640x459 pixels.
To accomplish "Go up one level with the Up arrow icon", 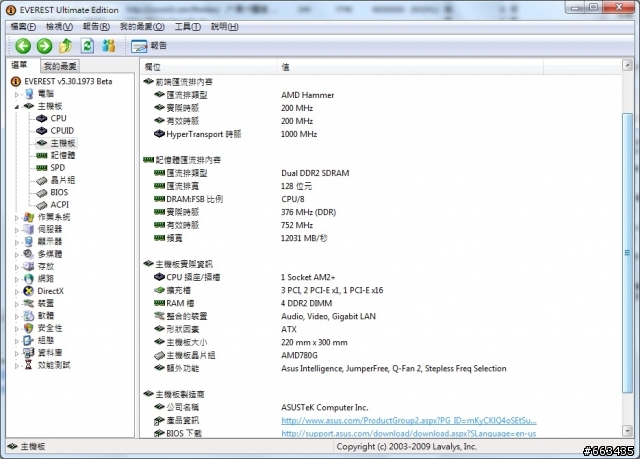I will [66, 46].
